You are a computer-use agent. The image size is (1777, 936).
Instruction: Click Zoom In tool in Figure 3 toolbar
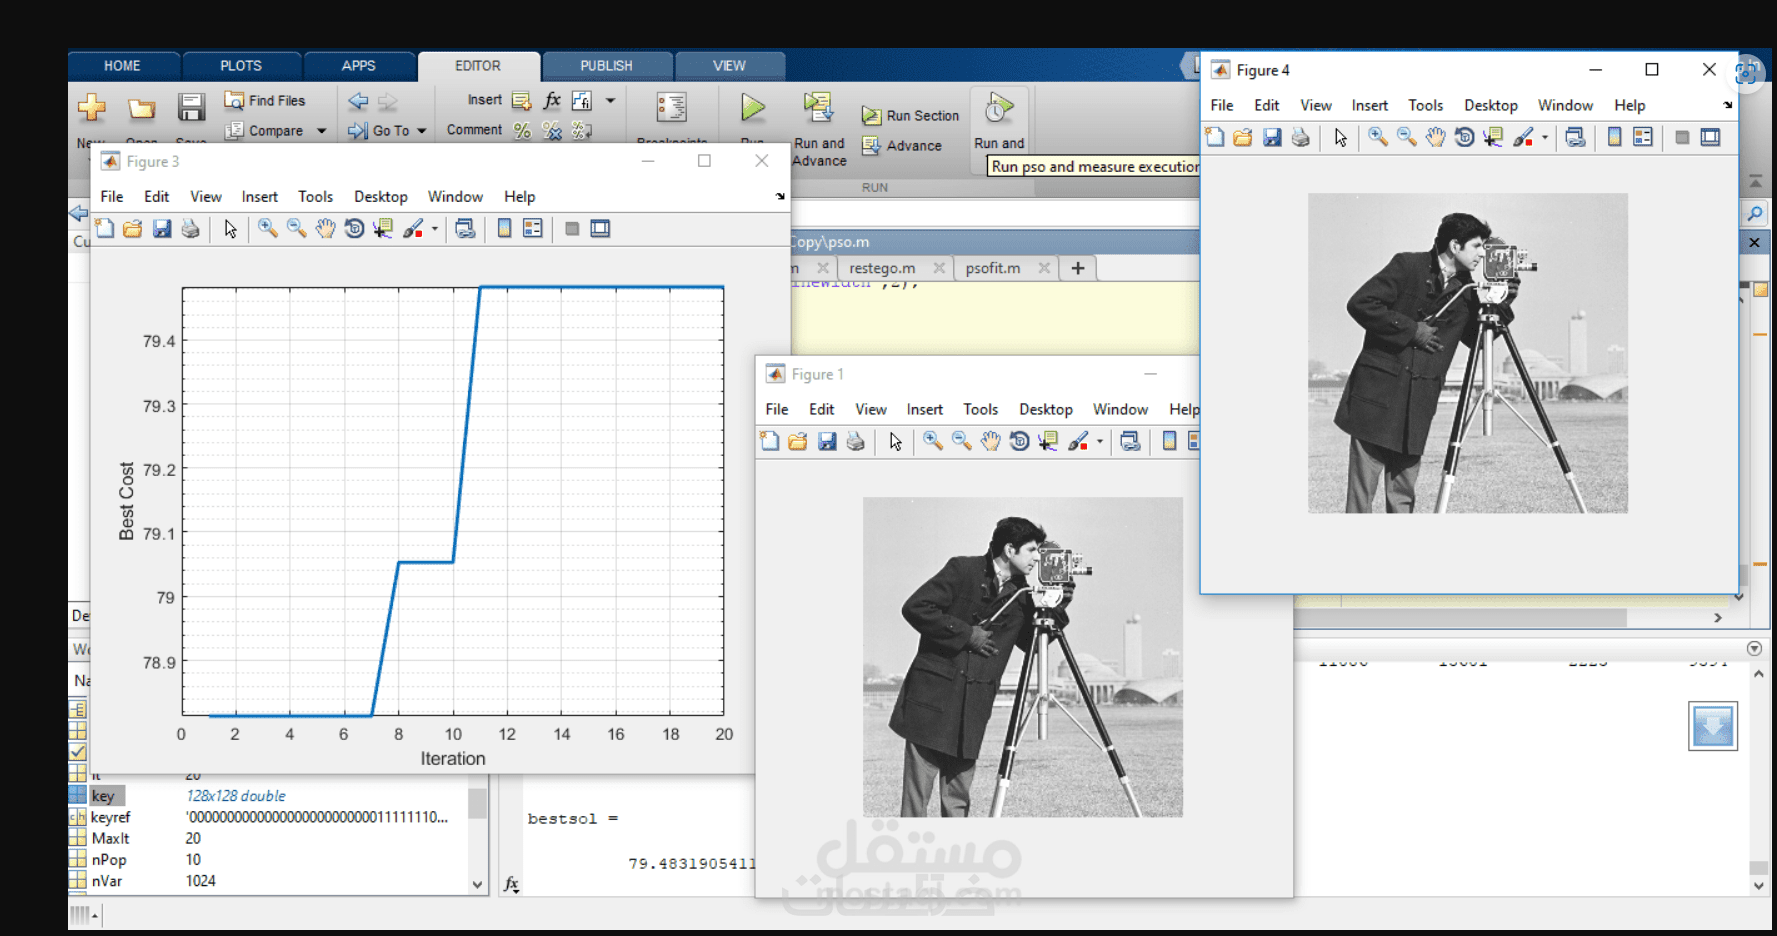(x=267, y=229)
